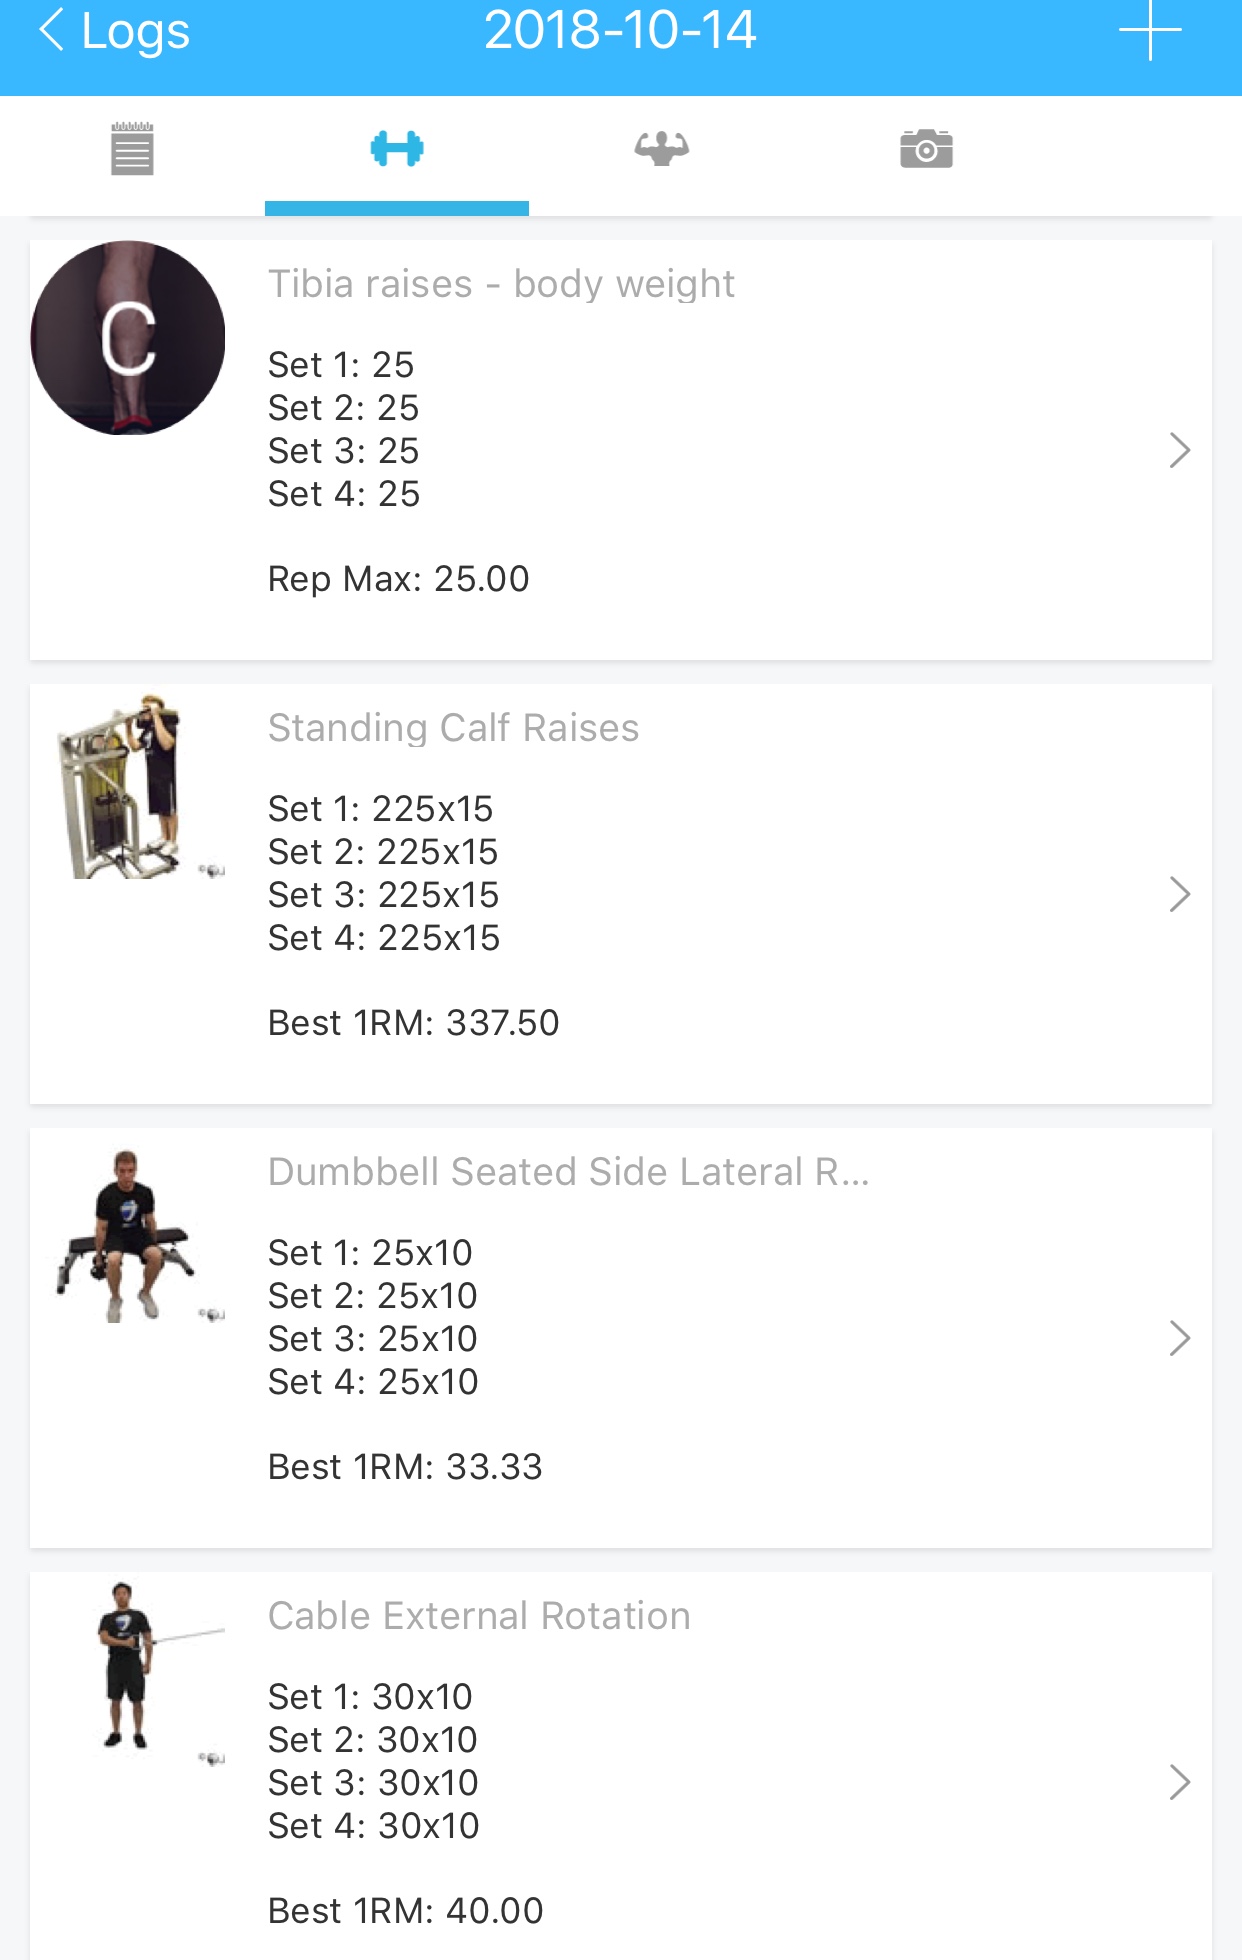Tap the plus icon to add entry
The image size is (1242, 1960).
click(1150, 31)
